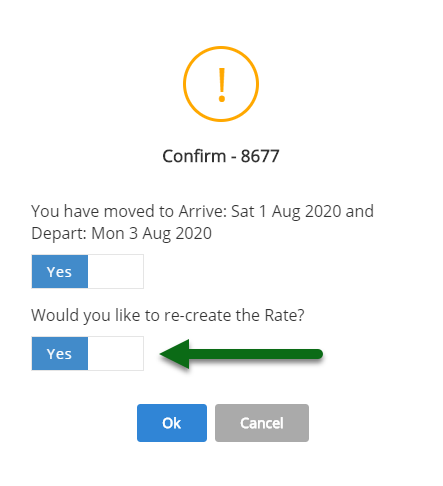Click the 'You have moved to' message text
Screen dimensions: 443x486
tap(103, 211)
